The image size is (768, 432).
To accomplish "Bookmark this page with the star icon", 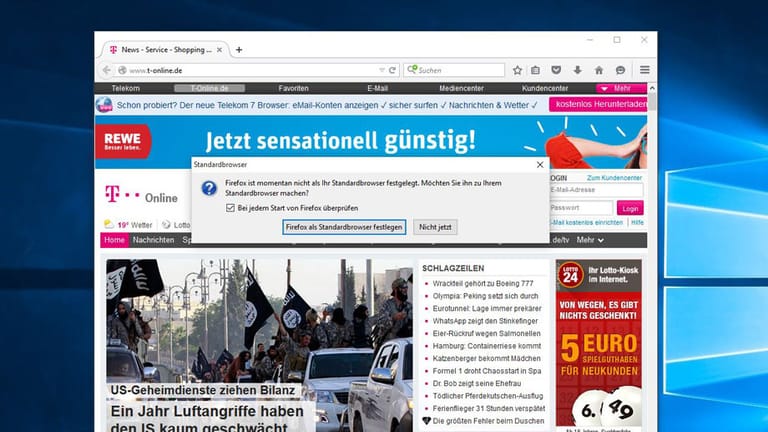I will click(517, 70).
